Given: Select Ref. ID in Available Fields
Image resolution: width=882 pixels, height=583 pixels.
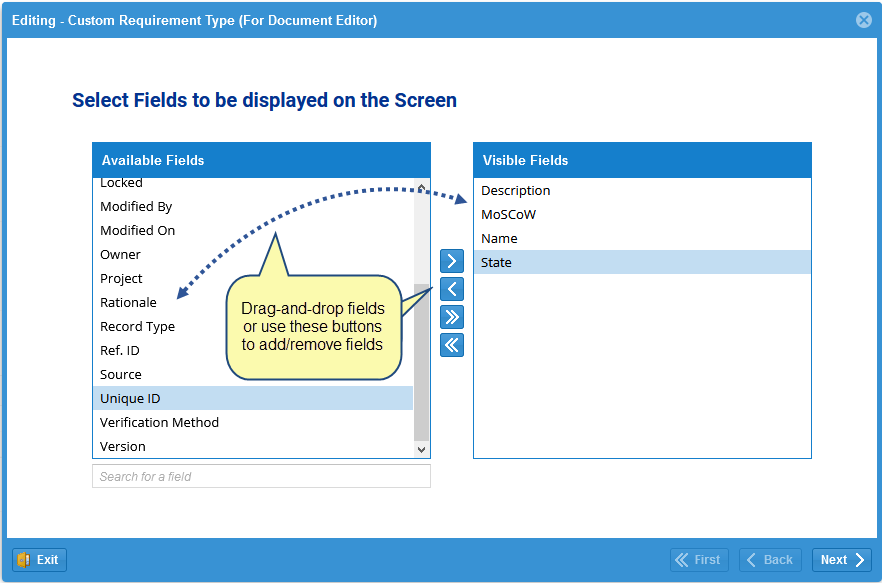Looking at the screenshot, I should [253, 350].
